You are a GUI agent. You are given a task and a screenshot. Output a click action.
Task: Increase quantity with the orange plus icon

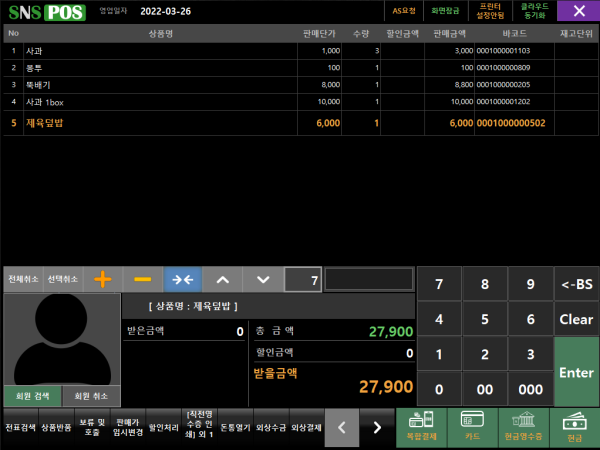coord(101,280)
